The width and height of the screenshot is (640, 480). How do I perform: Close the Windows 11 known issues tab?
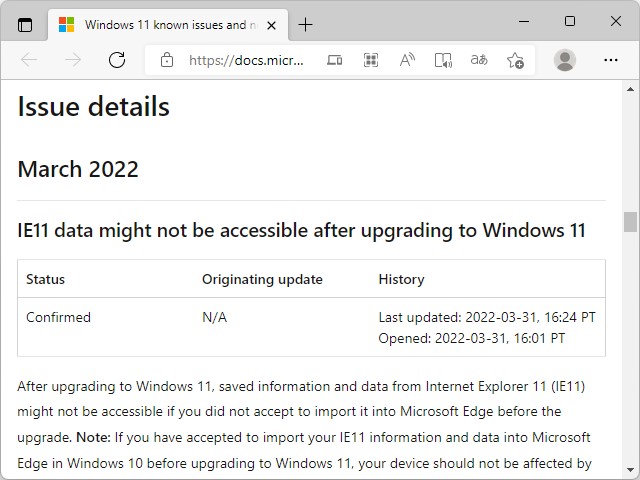[271, 25]
